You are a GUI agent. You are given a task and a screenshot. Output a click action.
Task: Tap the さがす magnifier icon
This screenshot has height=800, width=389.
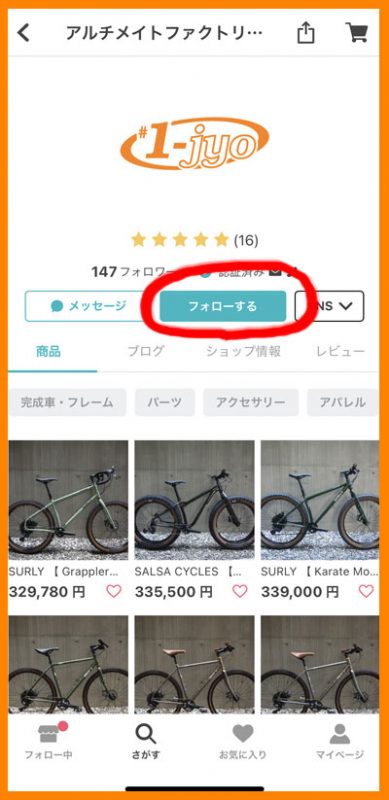point(145,733)
